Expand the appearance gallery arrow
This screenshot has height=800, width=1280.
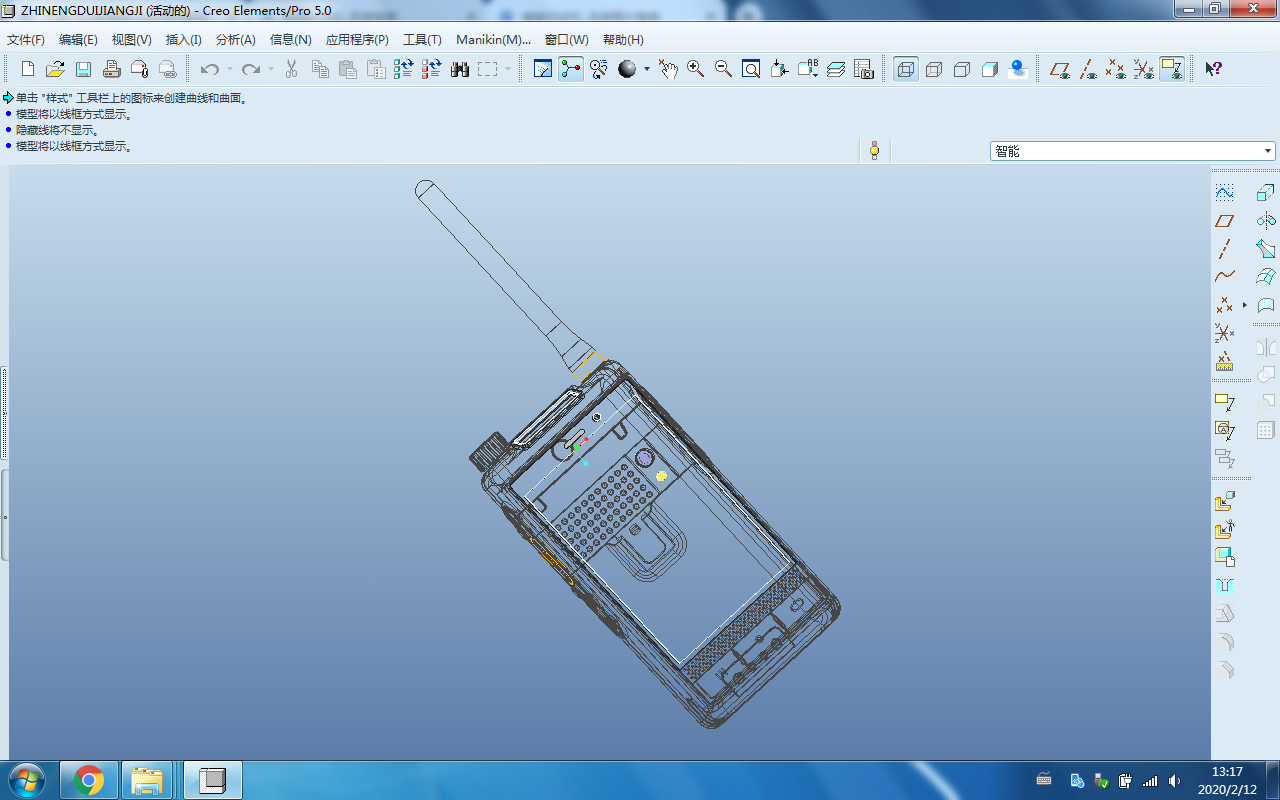(x=647, y=69)
